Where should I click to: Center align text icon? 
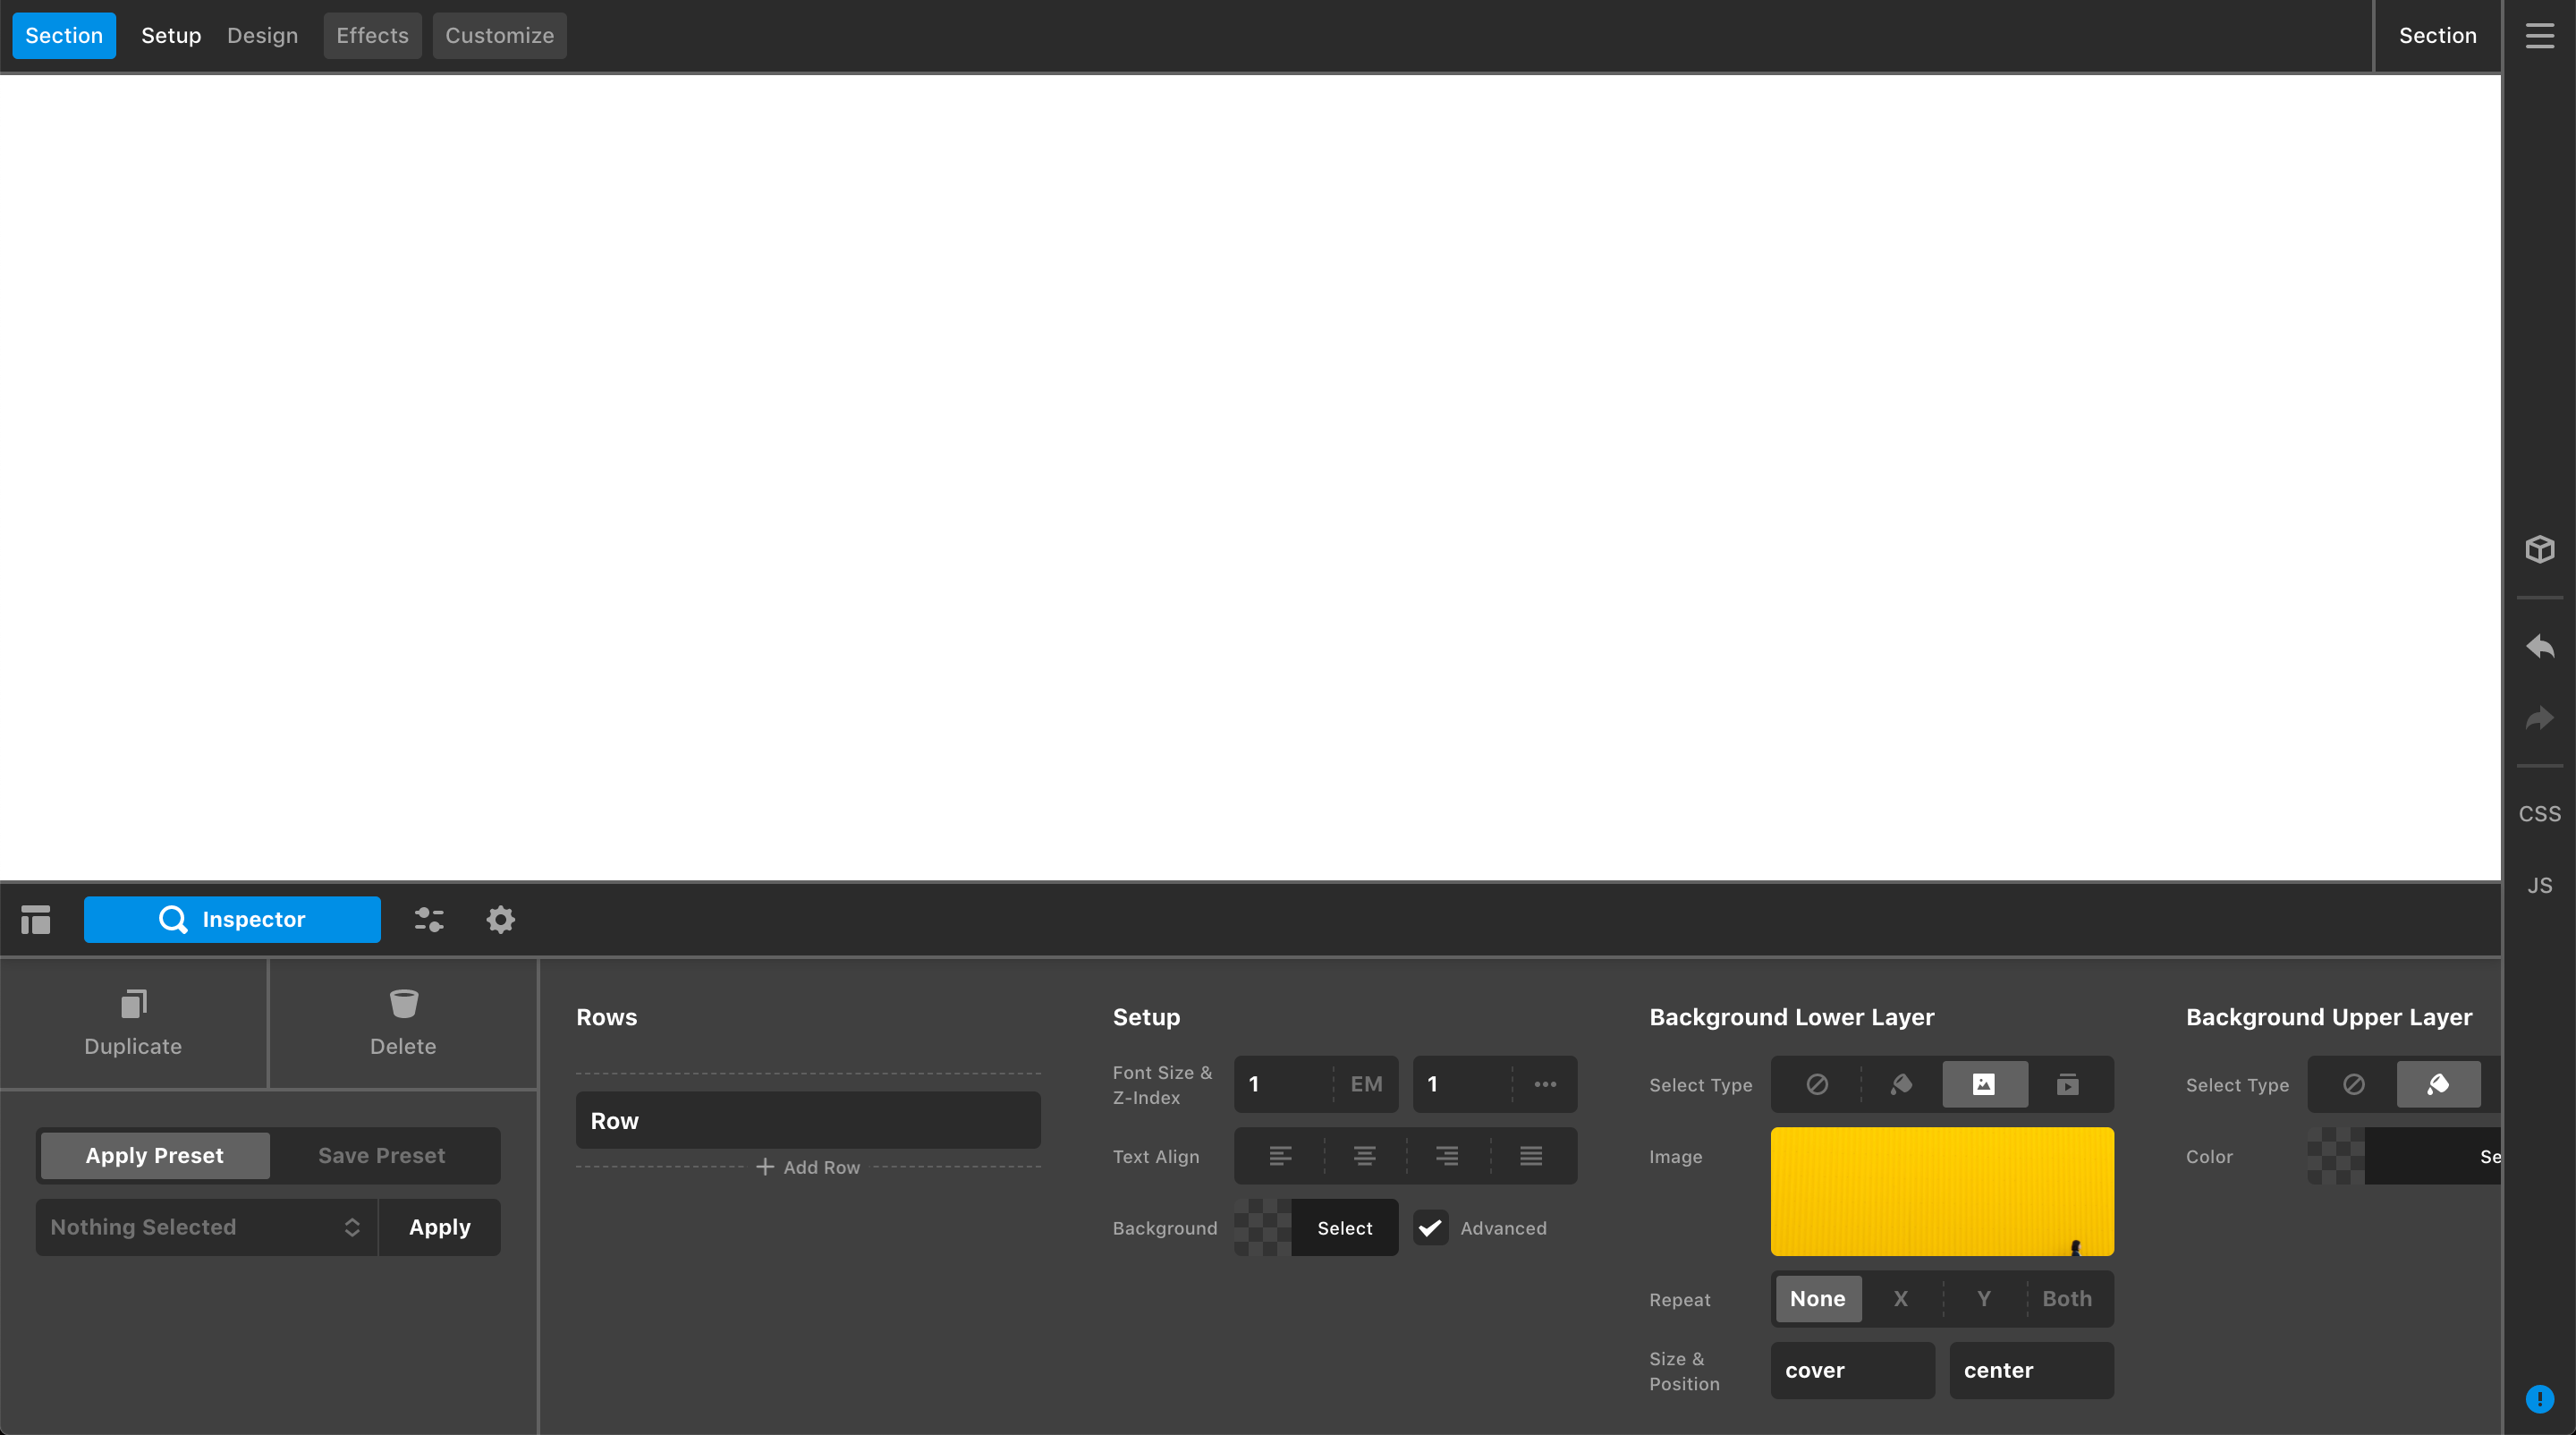tap(1364, 1156)
